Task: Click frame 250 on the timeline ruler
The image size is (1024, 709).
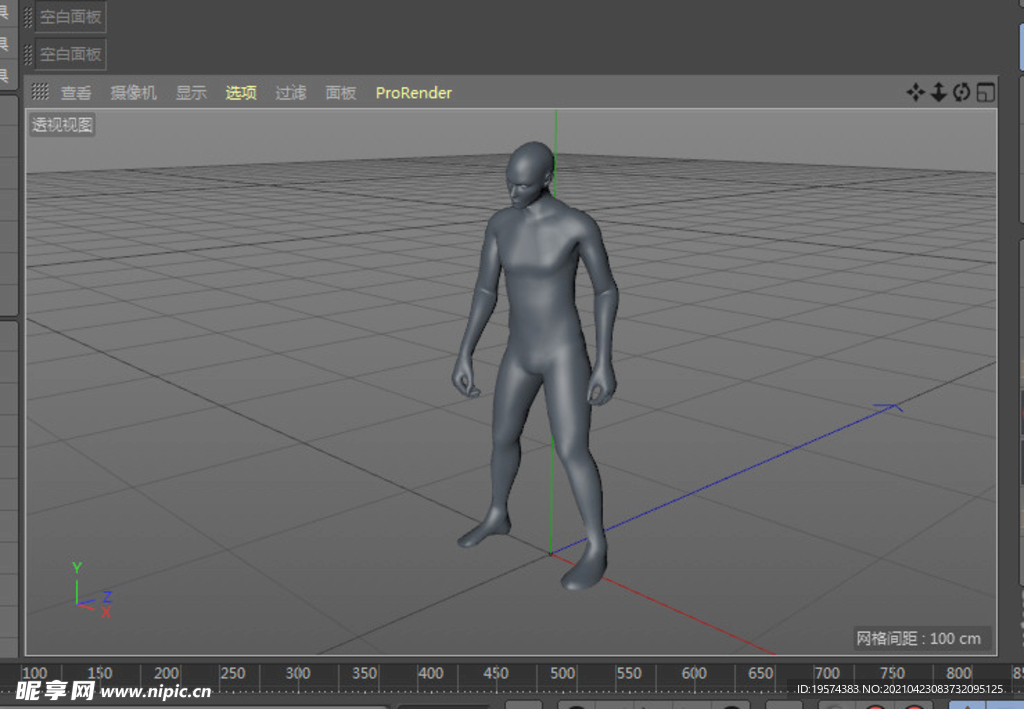Action: [232, 673]
